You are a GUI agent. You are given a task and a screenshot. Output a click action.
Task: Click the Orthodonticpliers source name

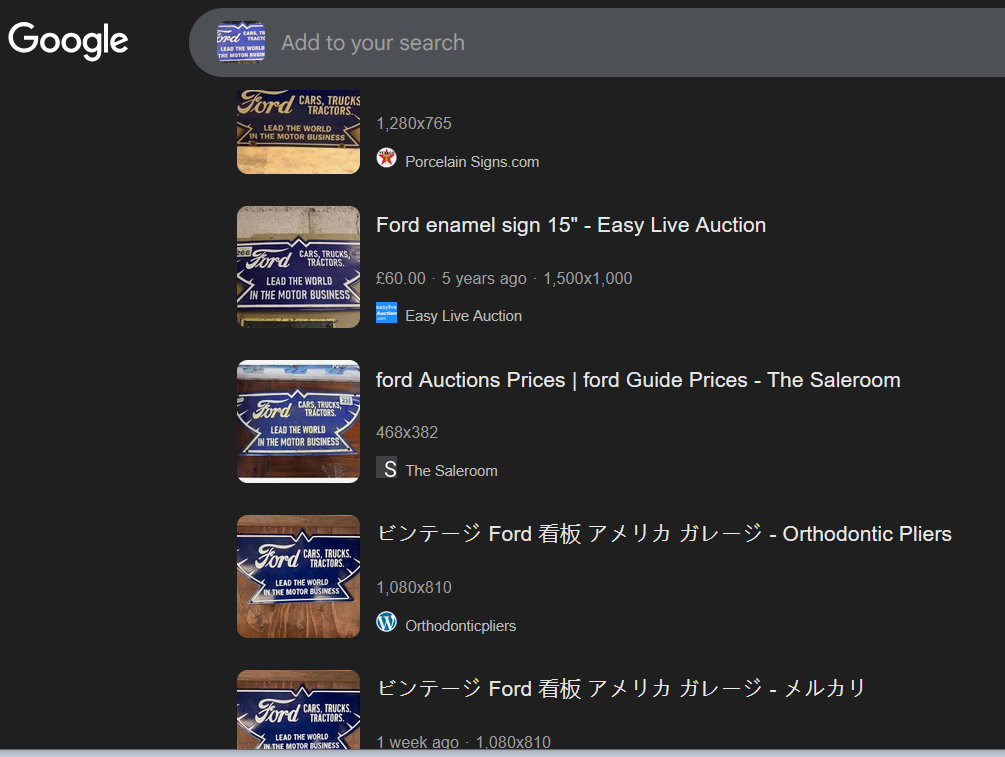click(460, 626)
